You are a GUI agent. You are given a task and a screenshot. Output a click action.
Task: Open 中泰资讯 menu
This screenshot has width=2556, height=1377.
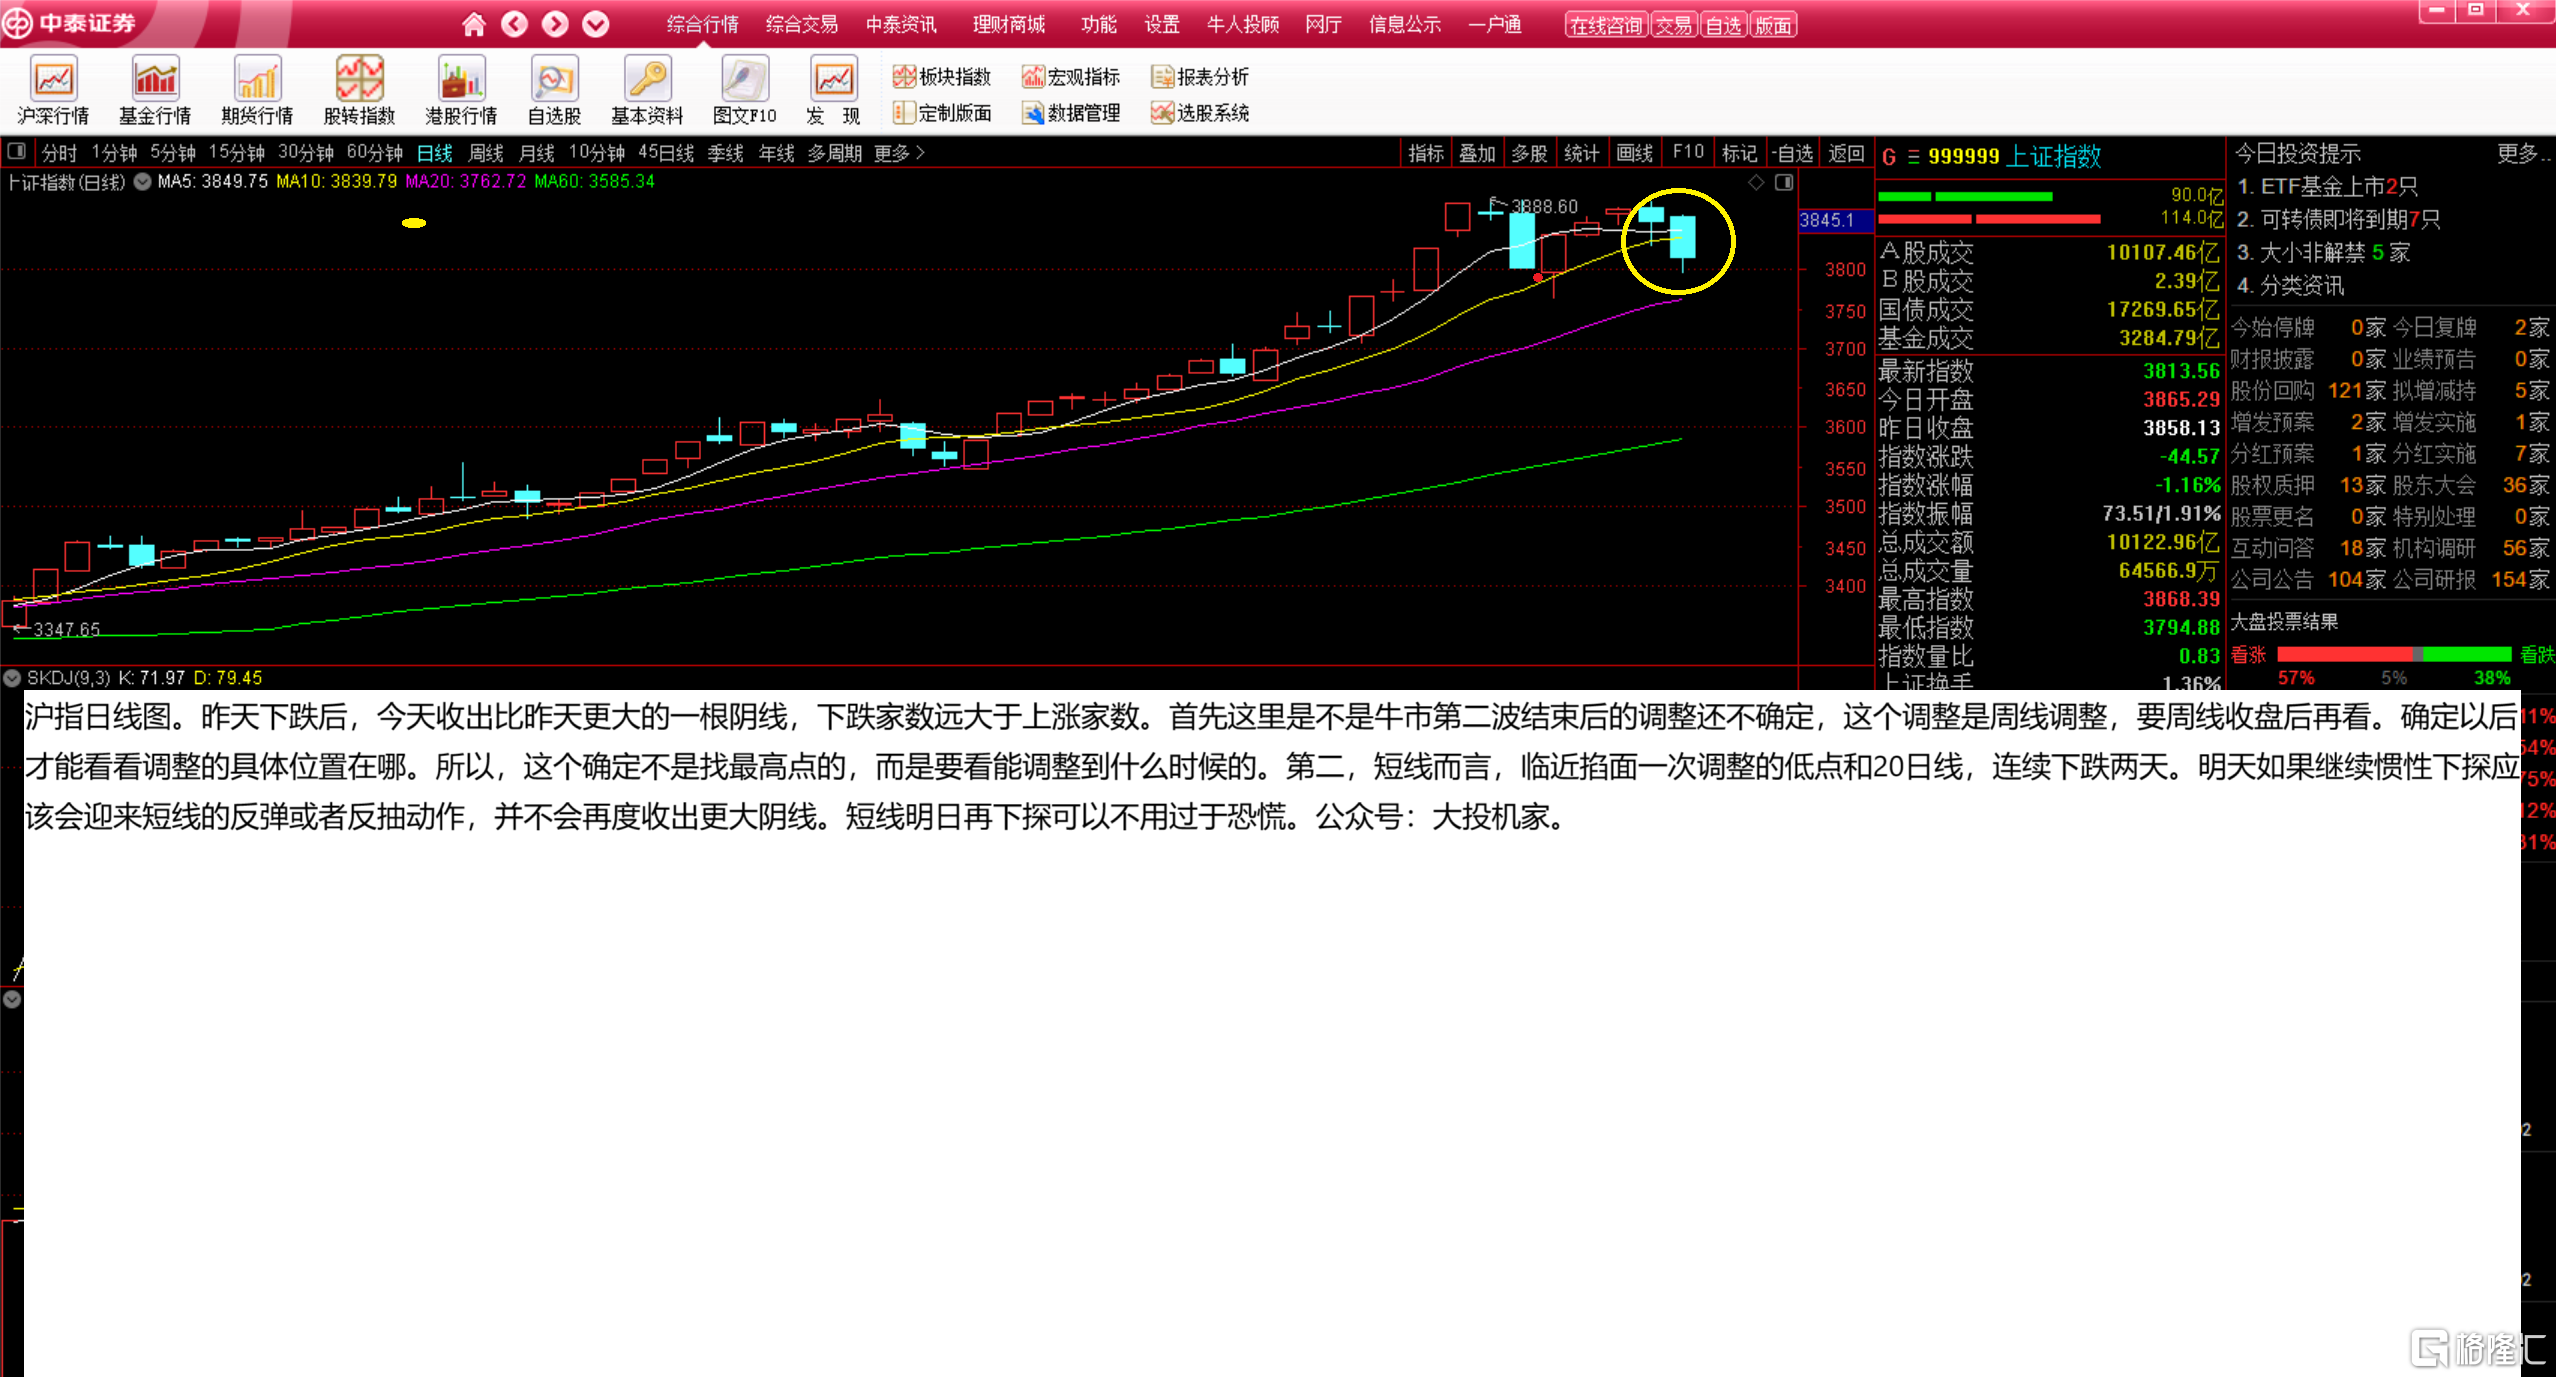[x=901, y=24]
